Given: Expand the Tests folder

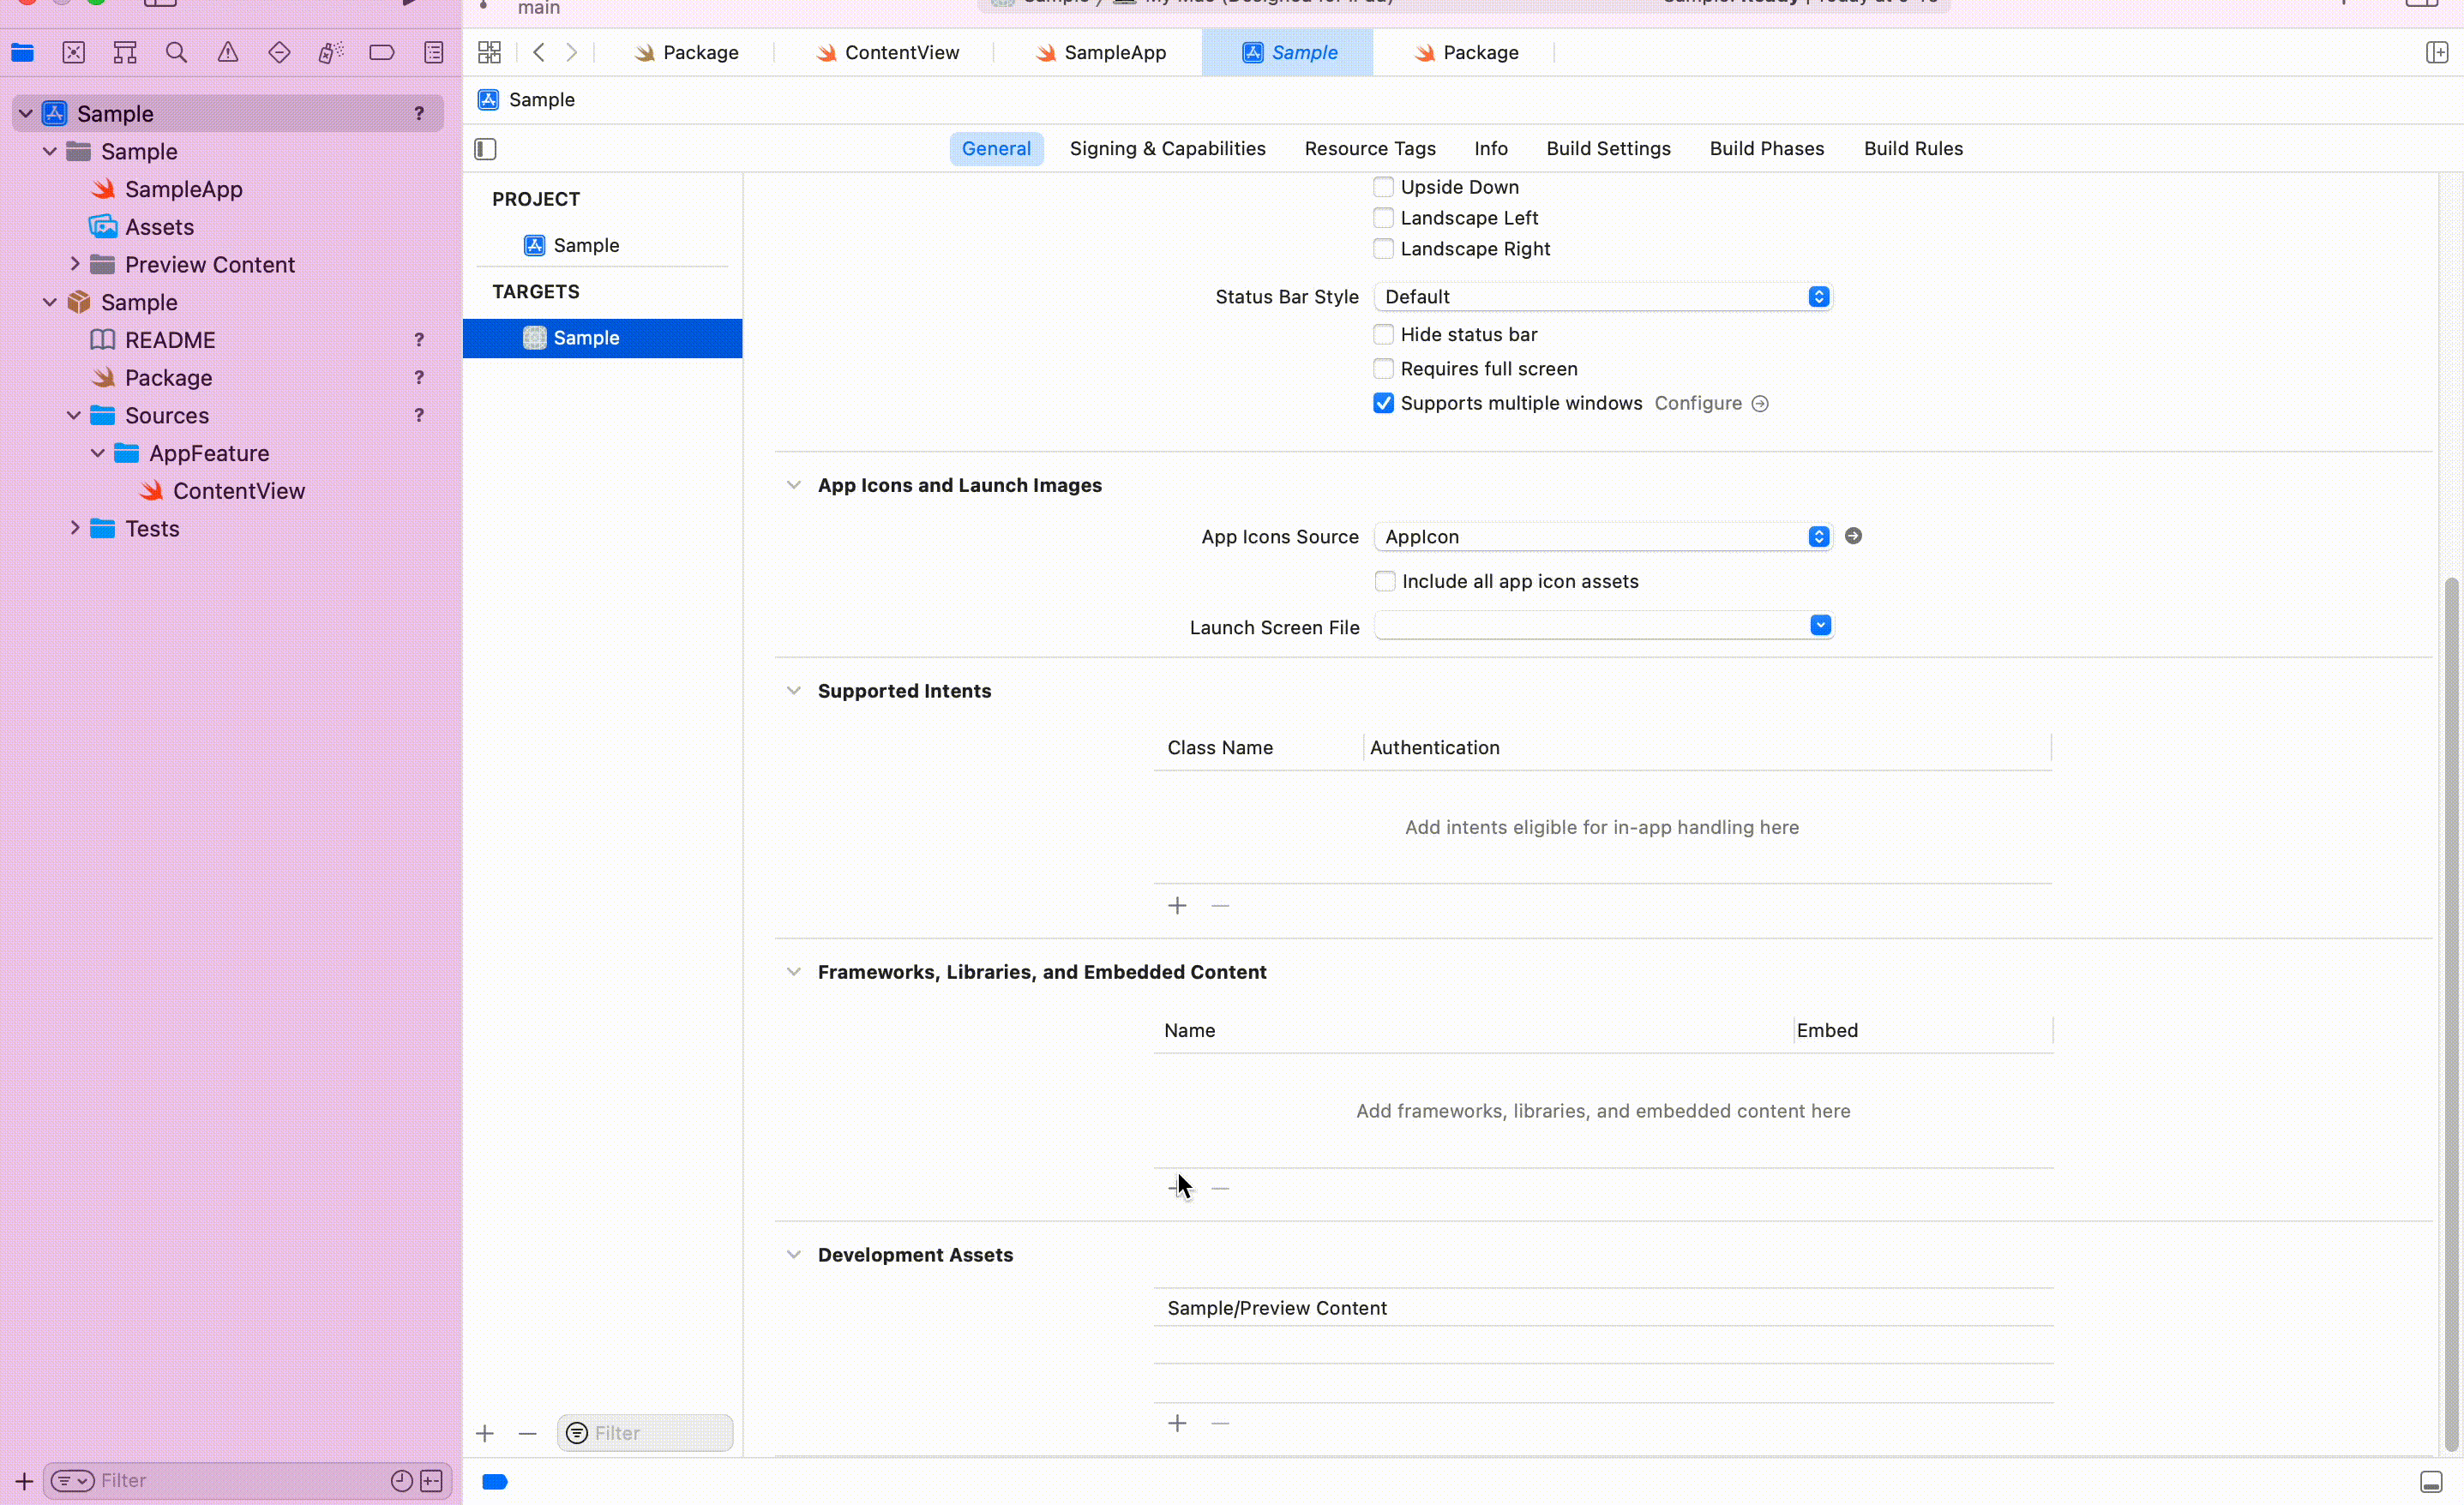Looking at the screenshot, I should coord(75,529).
